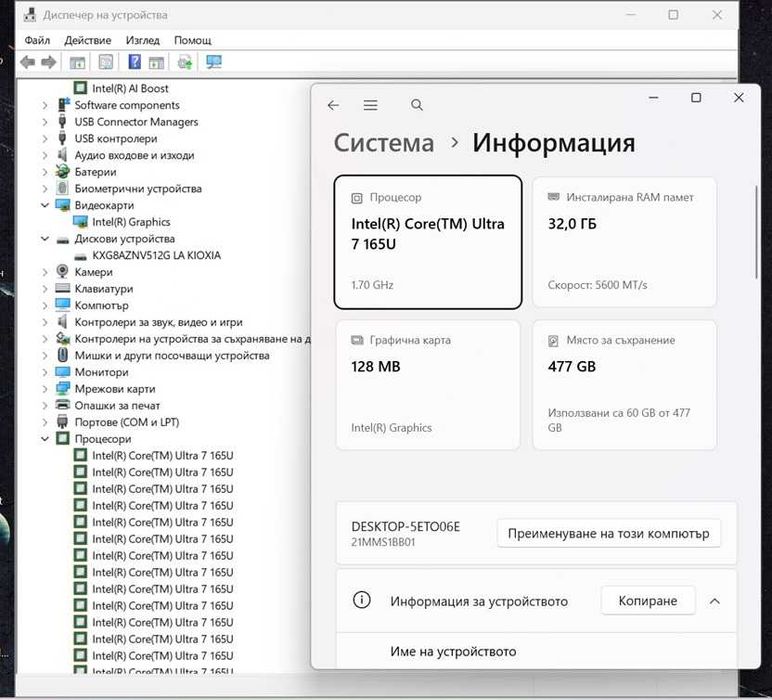Click the Properties icon in Device Manager toolbar
This screenshot has height=700, width=772.
[x=105, y=62]
